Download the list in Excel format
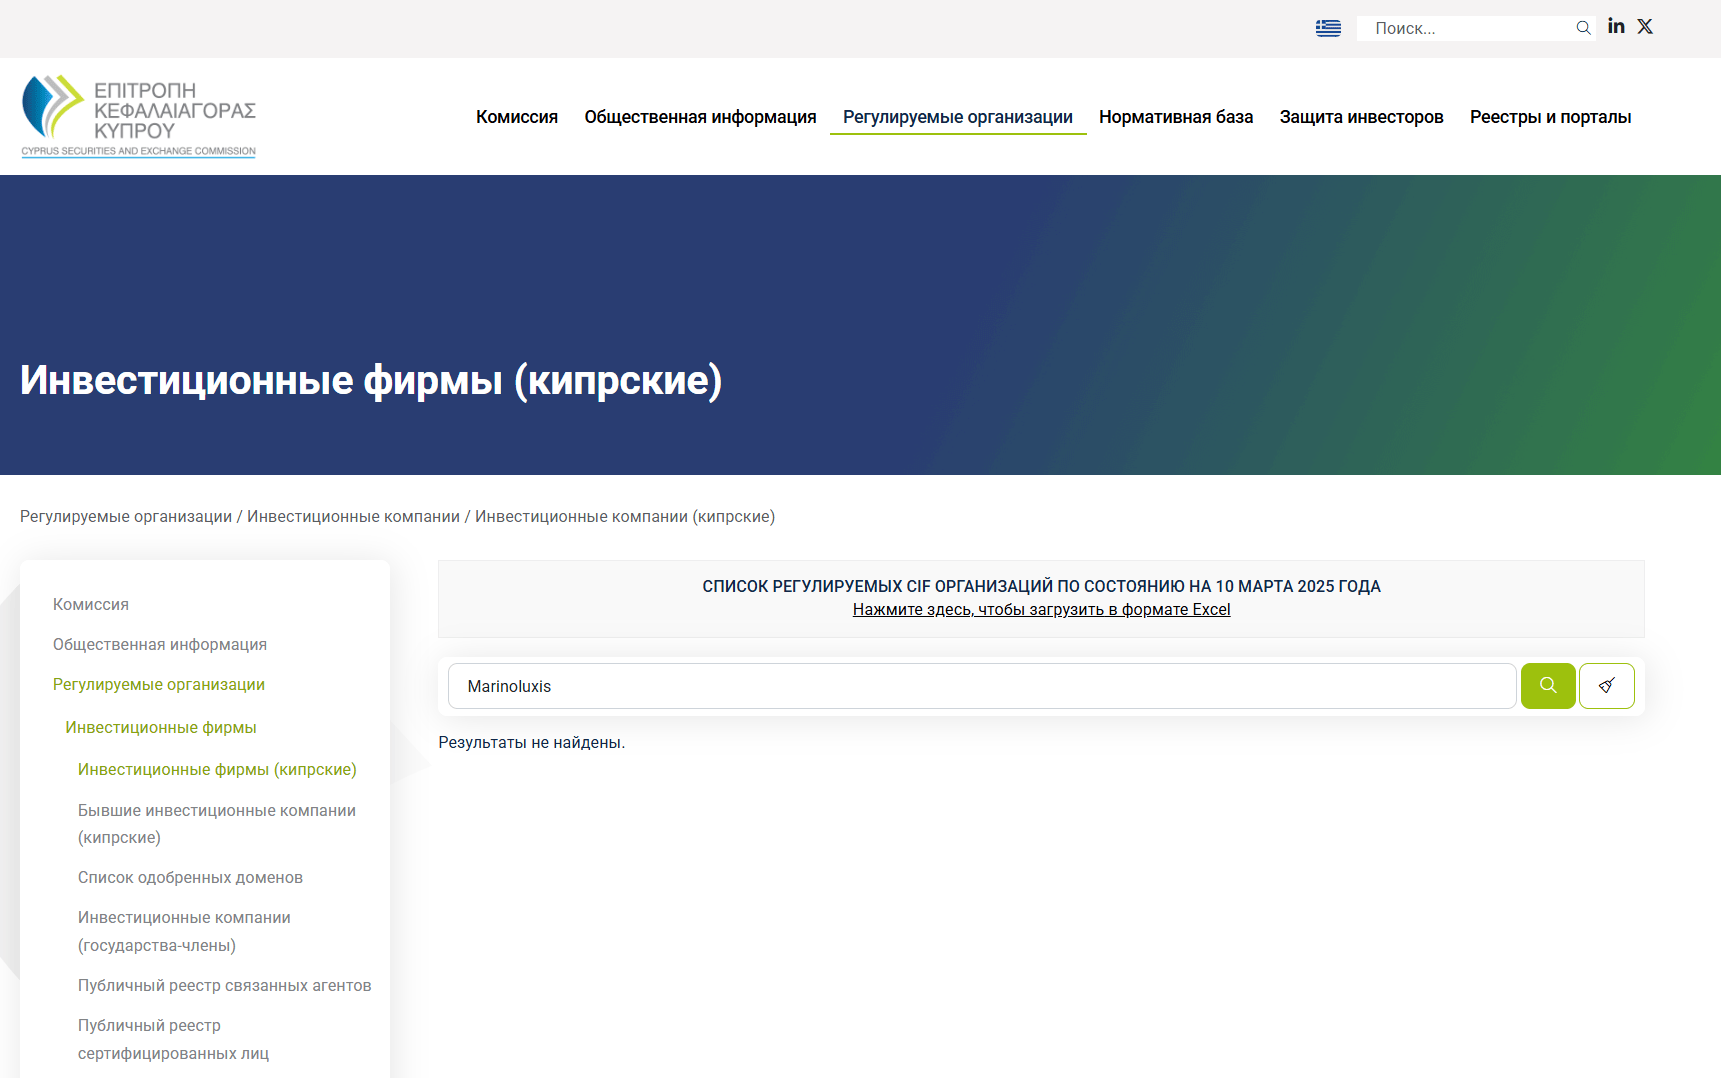 pos(1041,610)
